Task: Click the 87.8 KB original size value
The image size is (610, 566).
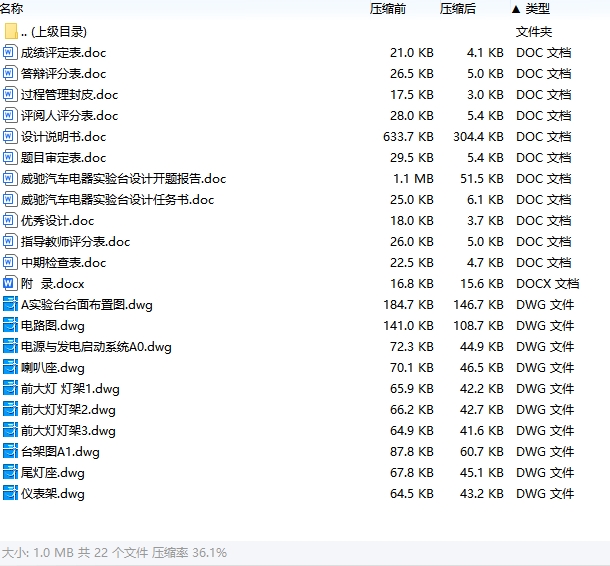Action: coord(412,452)
